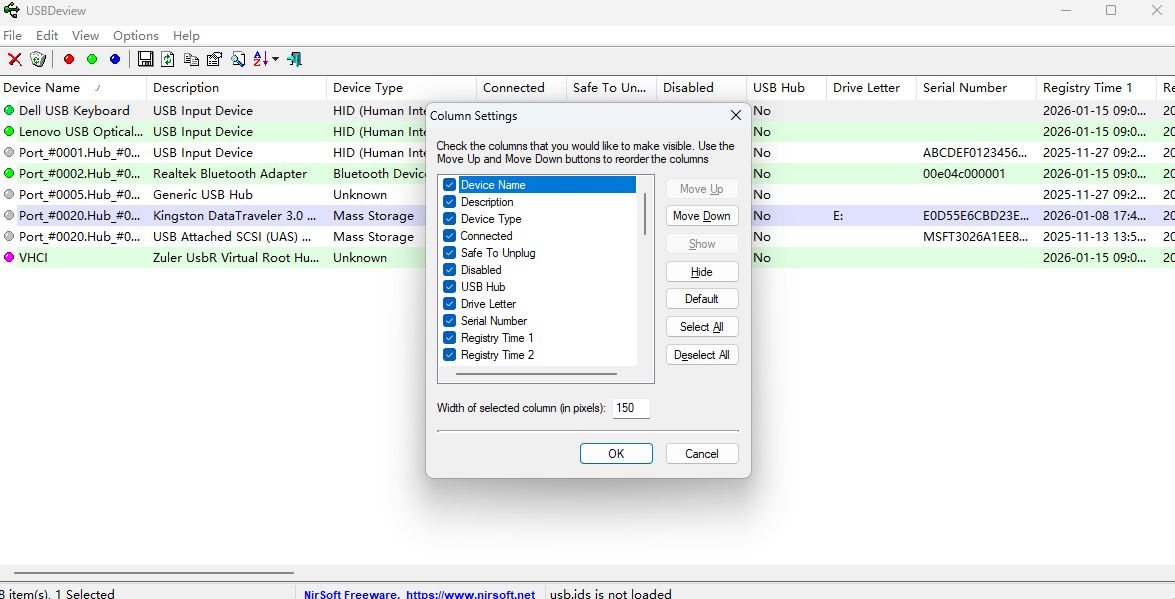Click the blue circle toolbar icon
The width and height of the screenshot is (1175, 599).
click(x=115, y=60)
